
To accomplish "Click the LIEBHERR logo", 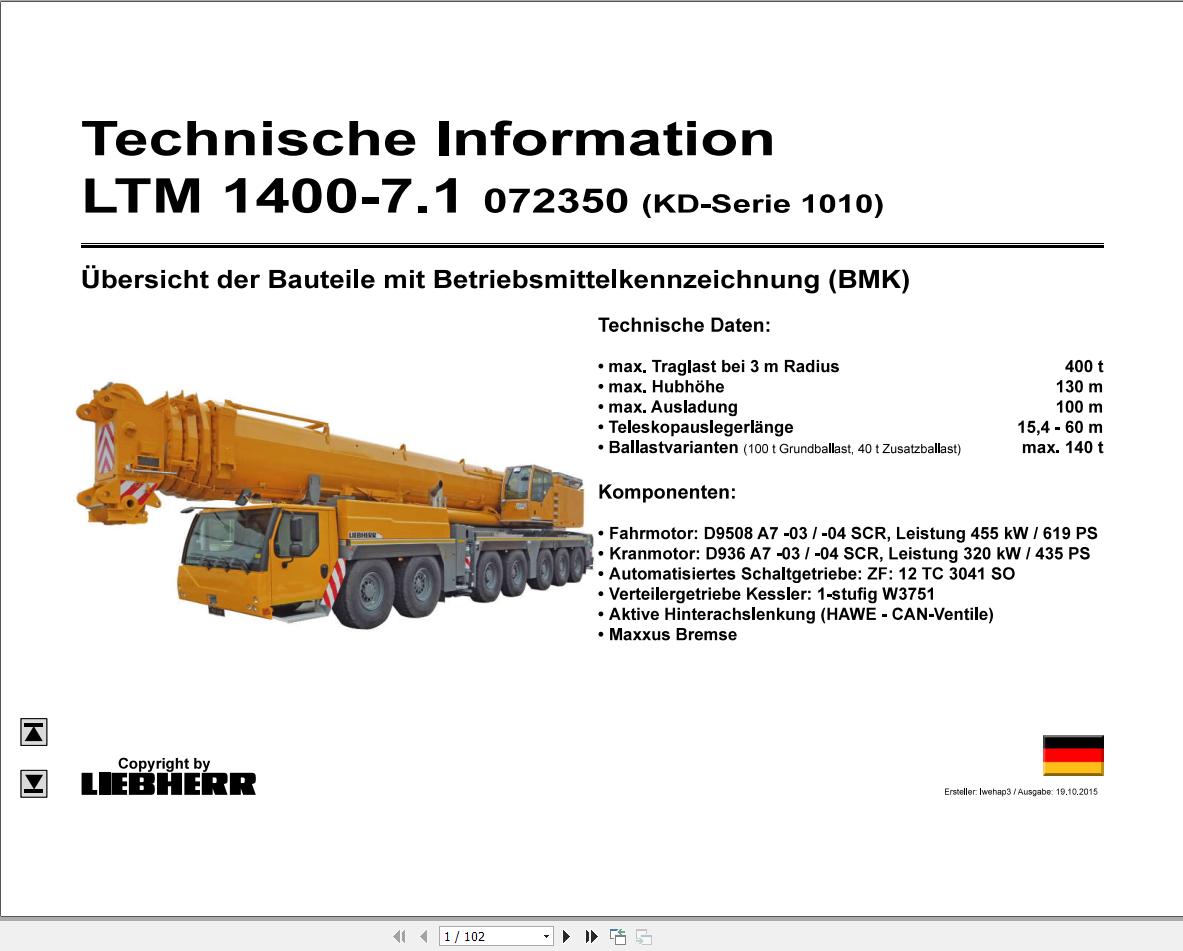I will pyautogui.click(x=166, y=784).
